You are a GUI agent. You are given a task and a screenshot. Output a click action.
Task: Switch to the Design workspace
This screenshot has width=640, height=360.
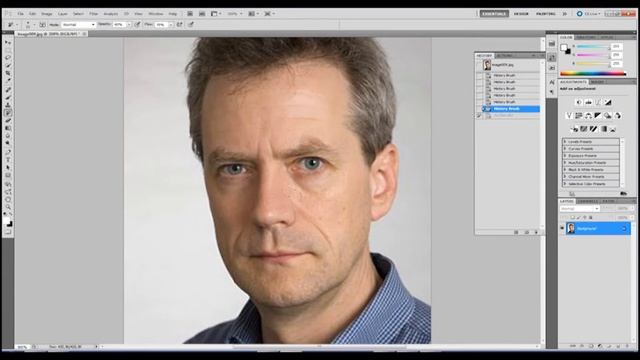click(521, 13)
